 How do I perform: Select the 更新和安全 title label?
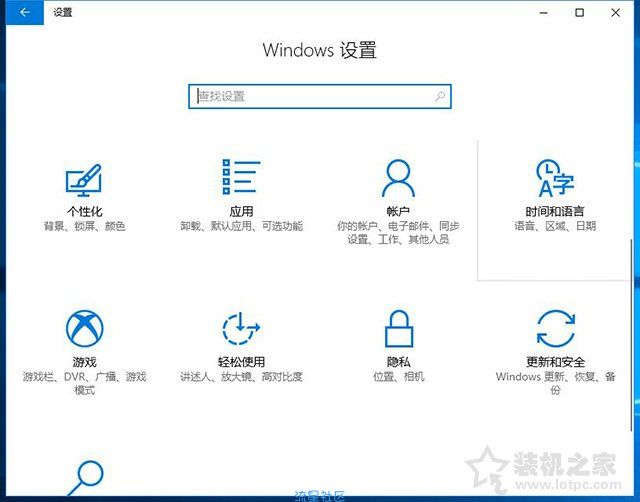click(556, 362)
